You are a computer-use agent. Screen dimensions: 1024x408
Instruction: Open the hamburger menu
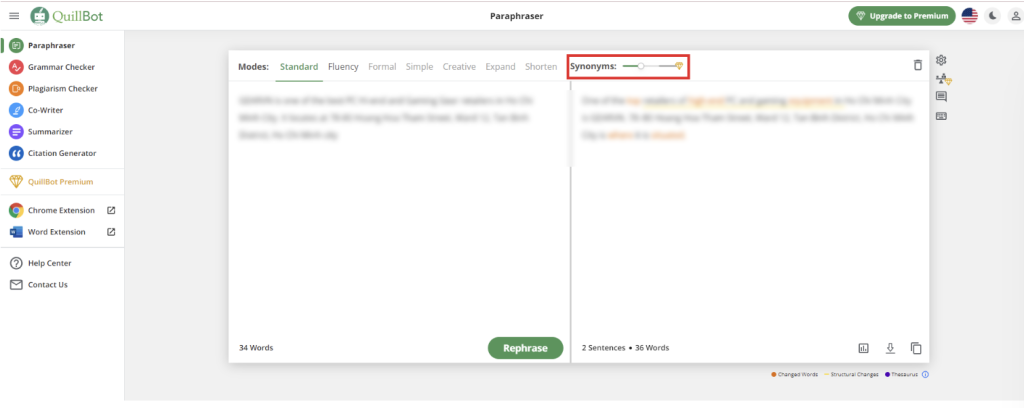click(x=14, y=16)
